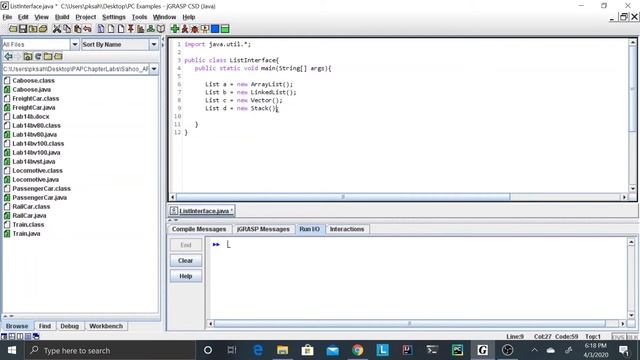Image resolution: width=640 pixels, height=360 pixels.
Task: Expand the directory path dropdown
Action: click(154, 69)
